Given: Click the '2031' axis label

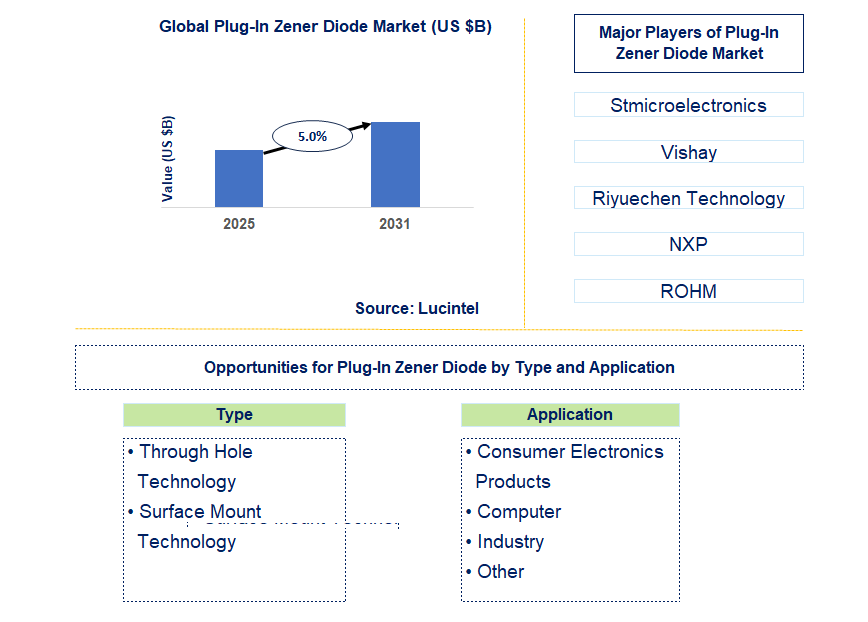Looking at the screenshot, I should (395, 224).
